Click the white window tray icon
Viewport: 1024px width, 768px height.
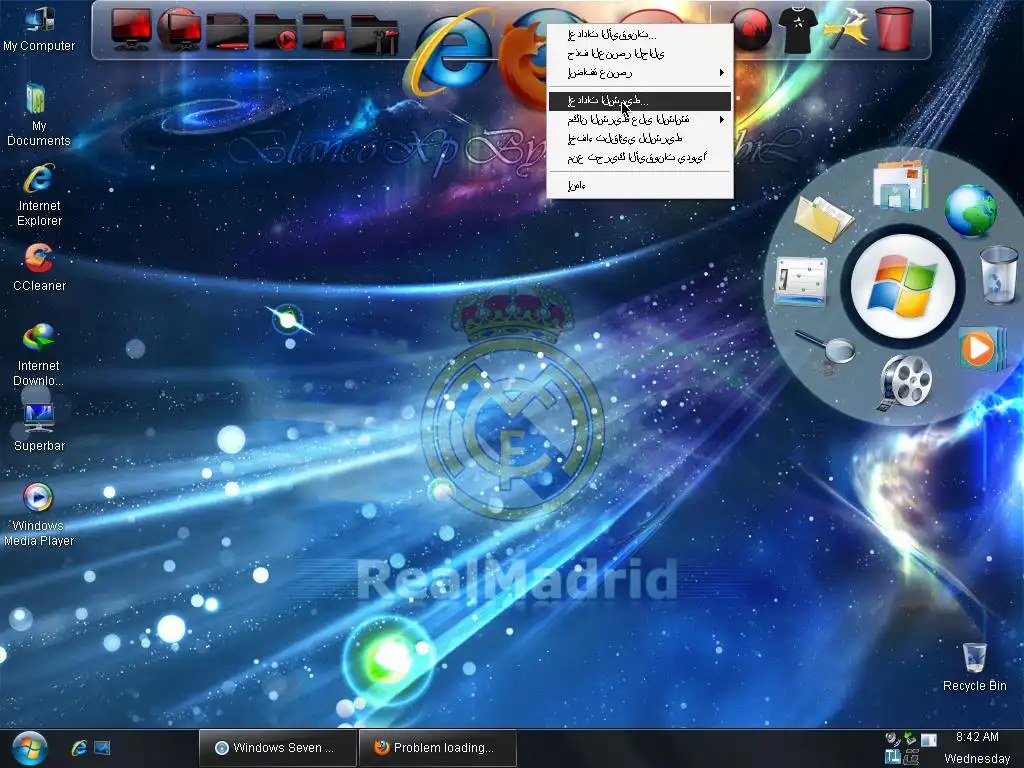tap(929, 740)
